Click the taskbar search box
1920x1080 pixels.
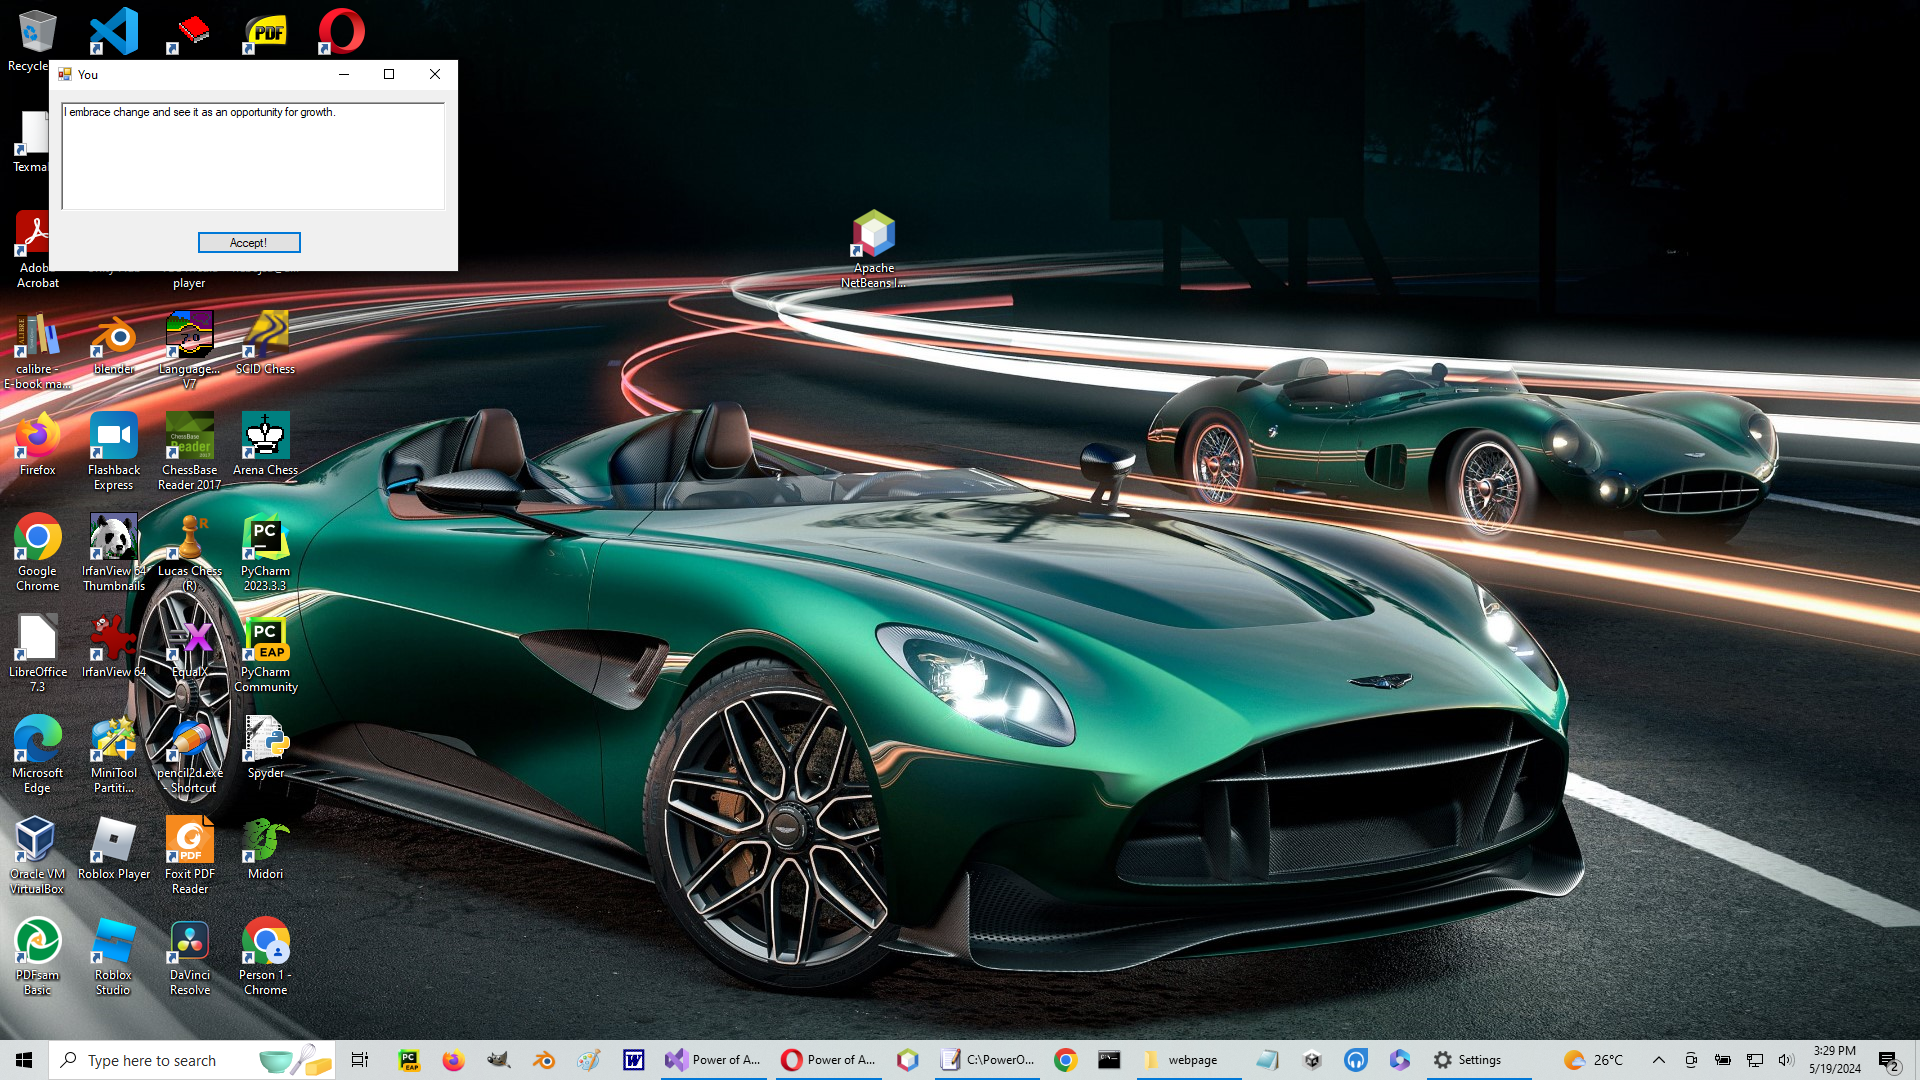192,1060
